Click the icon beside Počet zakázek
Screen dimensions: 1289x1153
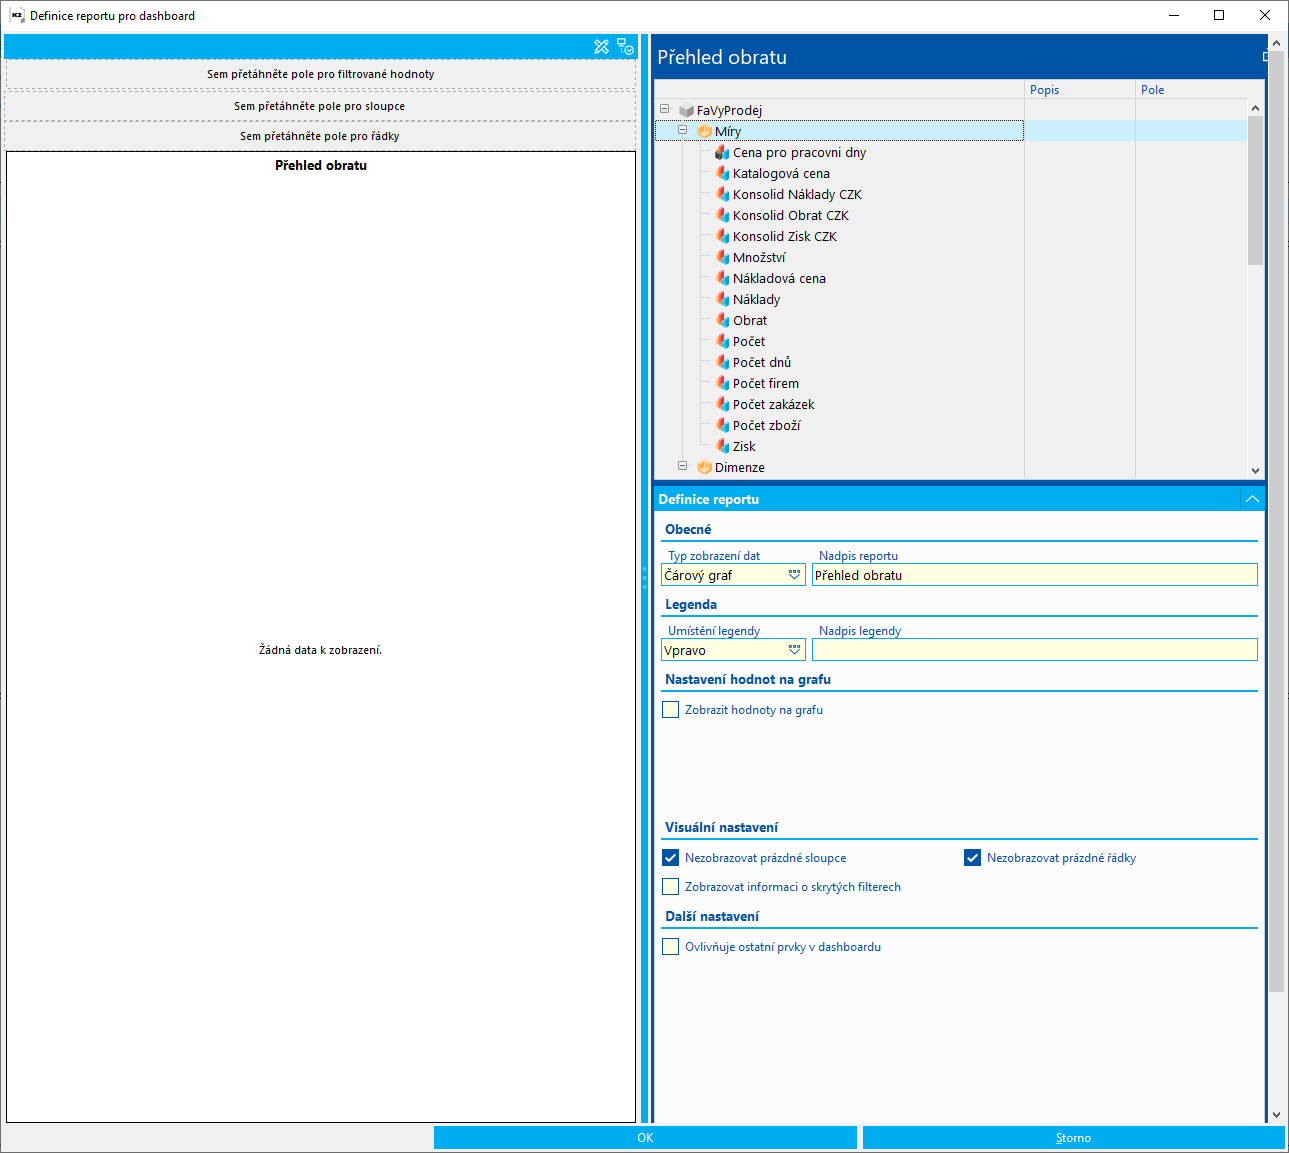point(722,405)
